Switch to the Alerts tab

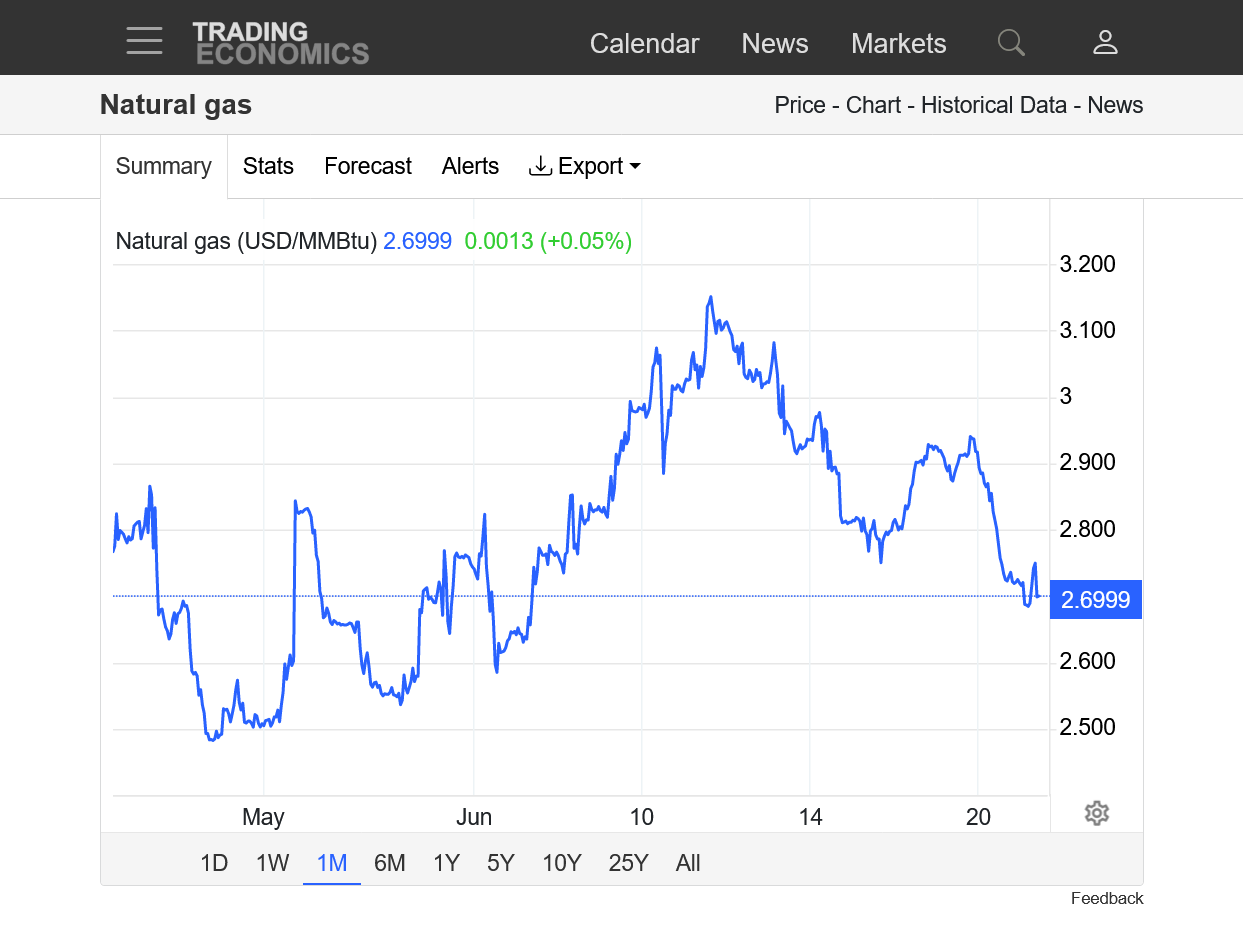coord(470,166)
